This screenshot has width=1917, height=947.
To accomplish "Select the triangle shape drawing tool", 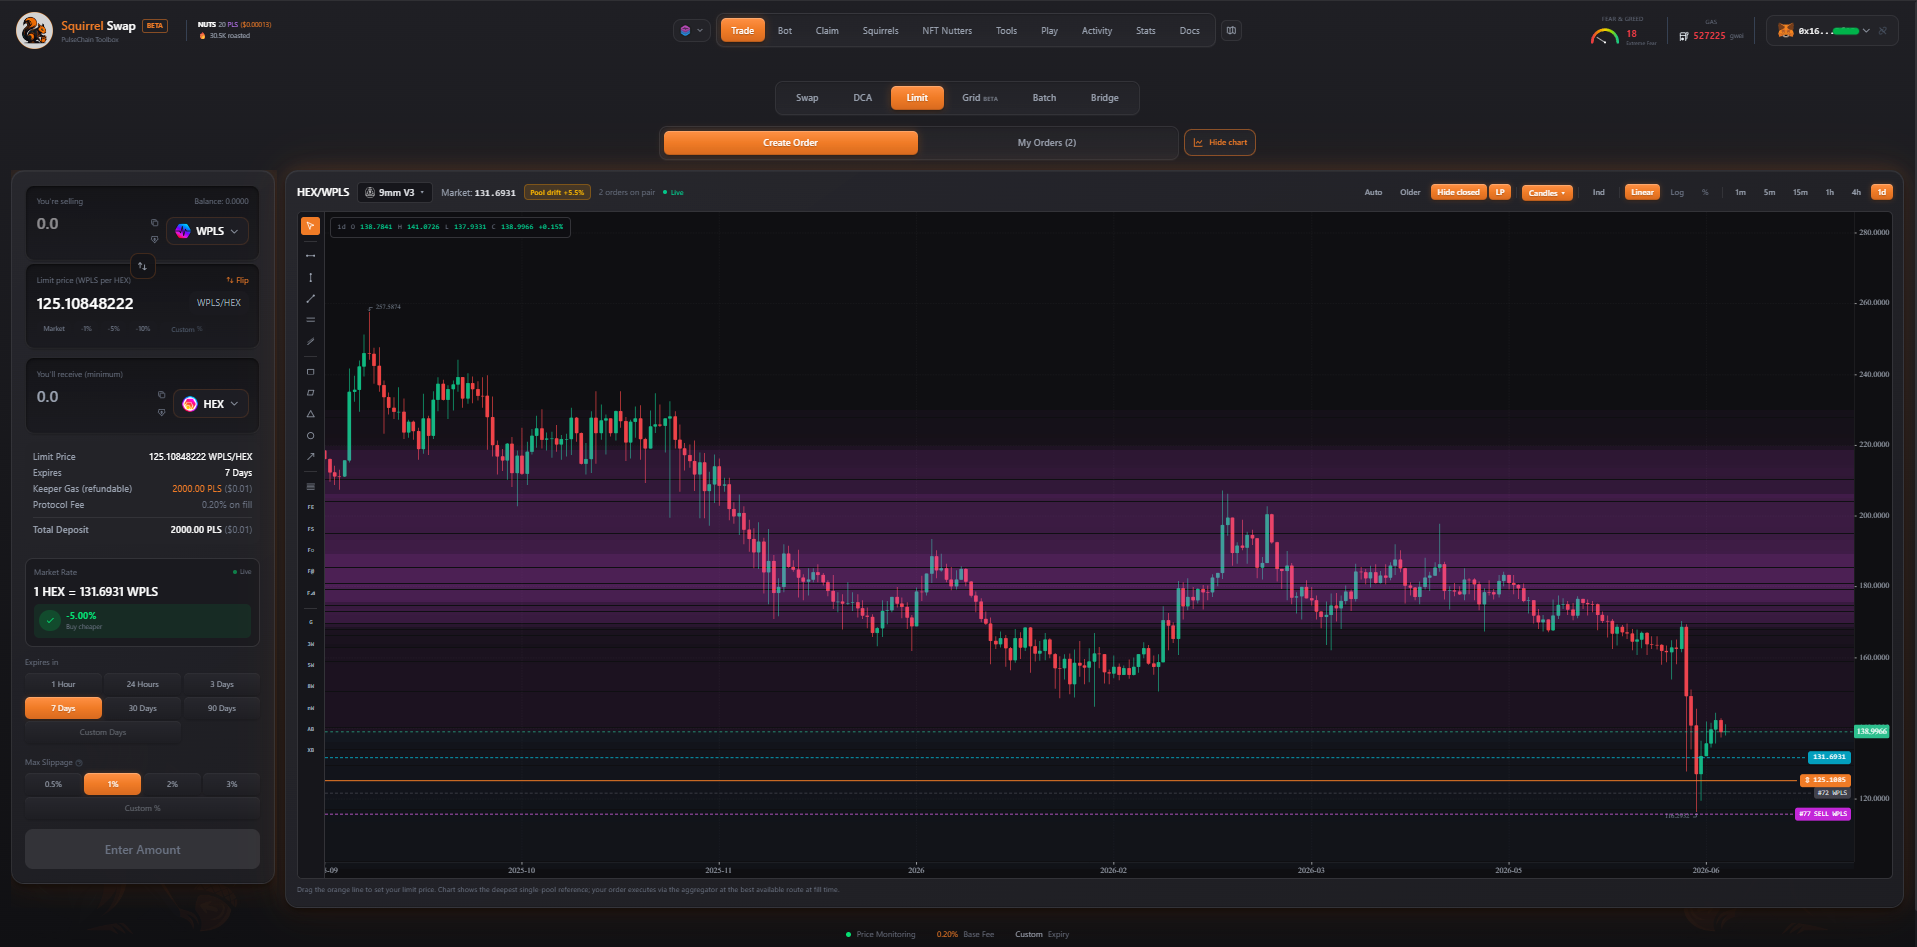I will click(x=310, y=414).
